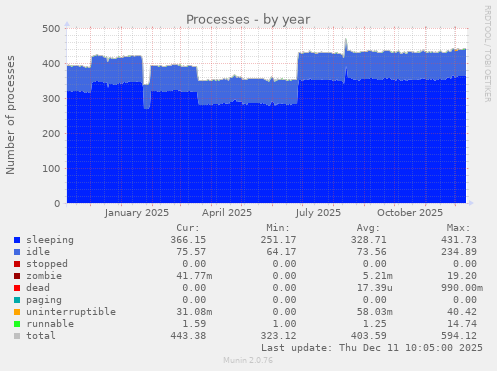The image size is (497, 371).
Task: Click the 'Last update' timestamp line
Action: [x=372, y=348]
